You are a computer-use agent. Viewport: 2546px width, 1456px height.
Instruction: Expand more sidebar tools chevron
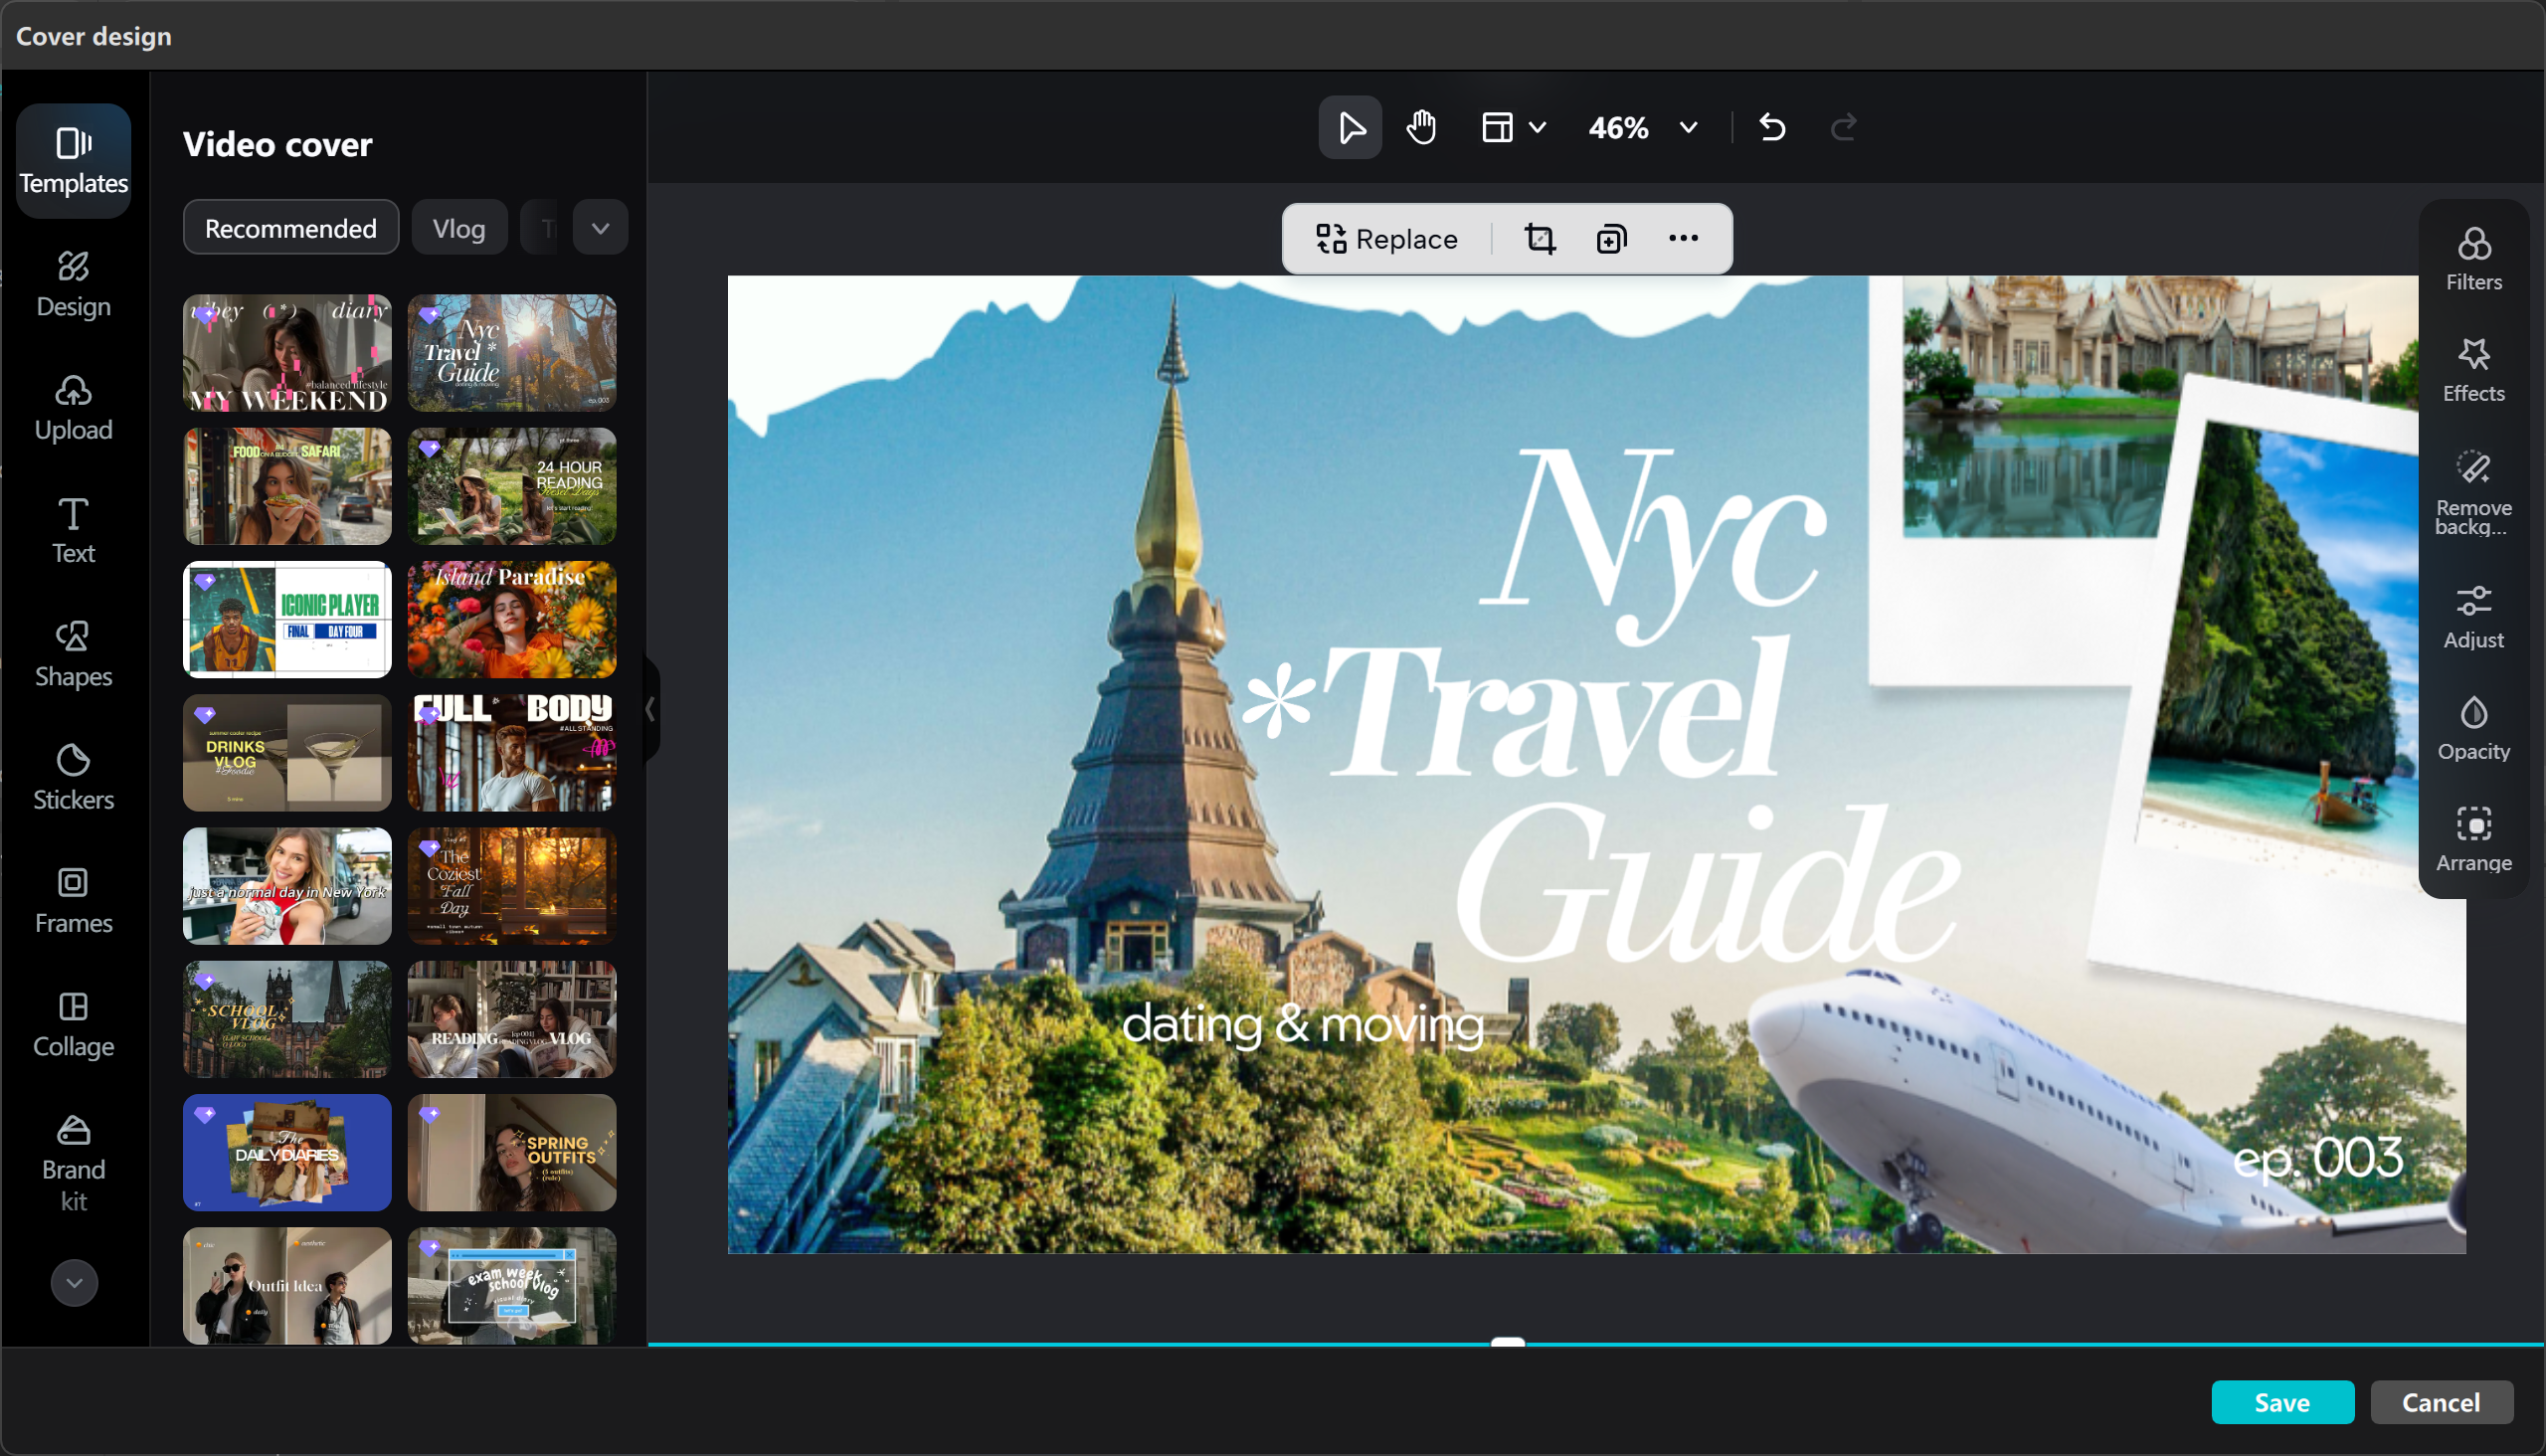(x=74, y=1282)
